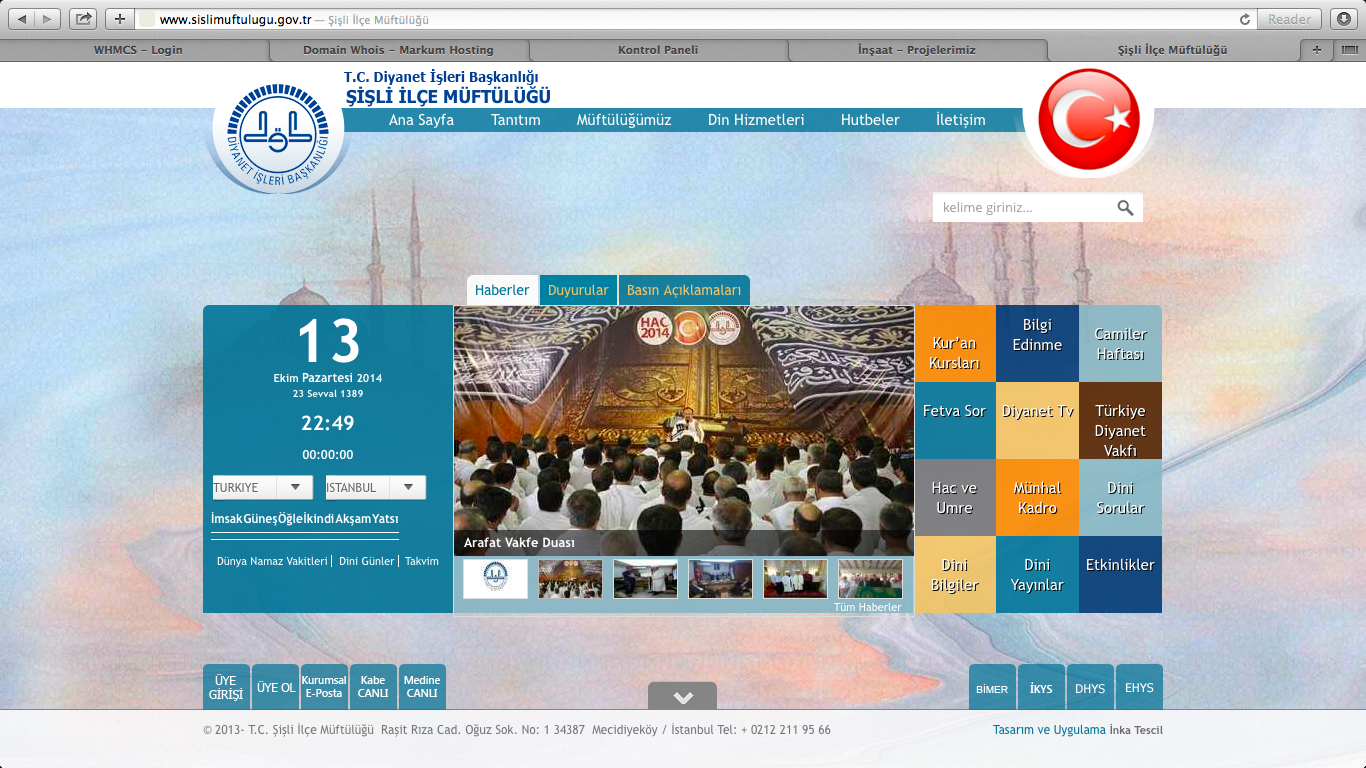Viewport: 1366px width, 768px height.
Task: Open the Basın Açıklamaları tab
Action: point(684,290)
